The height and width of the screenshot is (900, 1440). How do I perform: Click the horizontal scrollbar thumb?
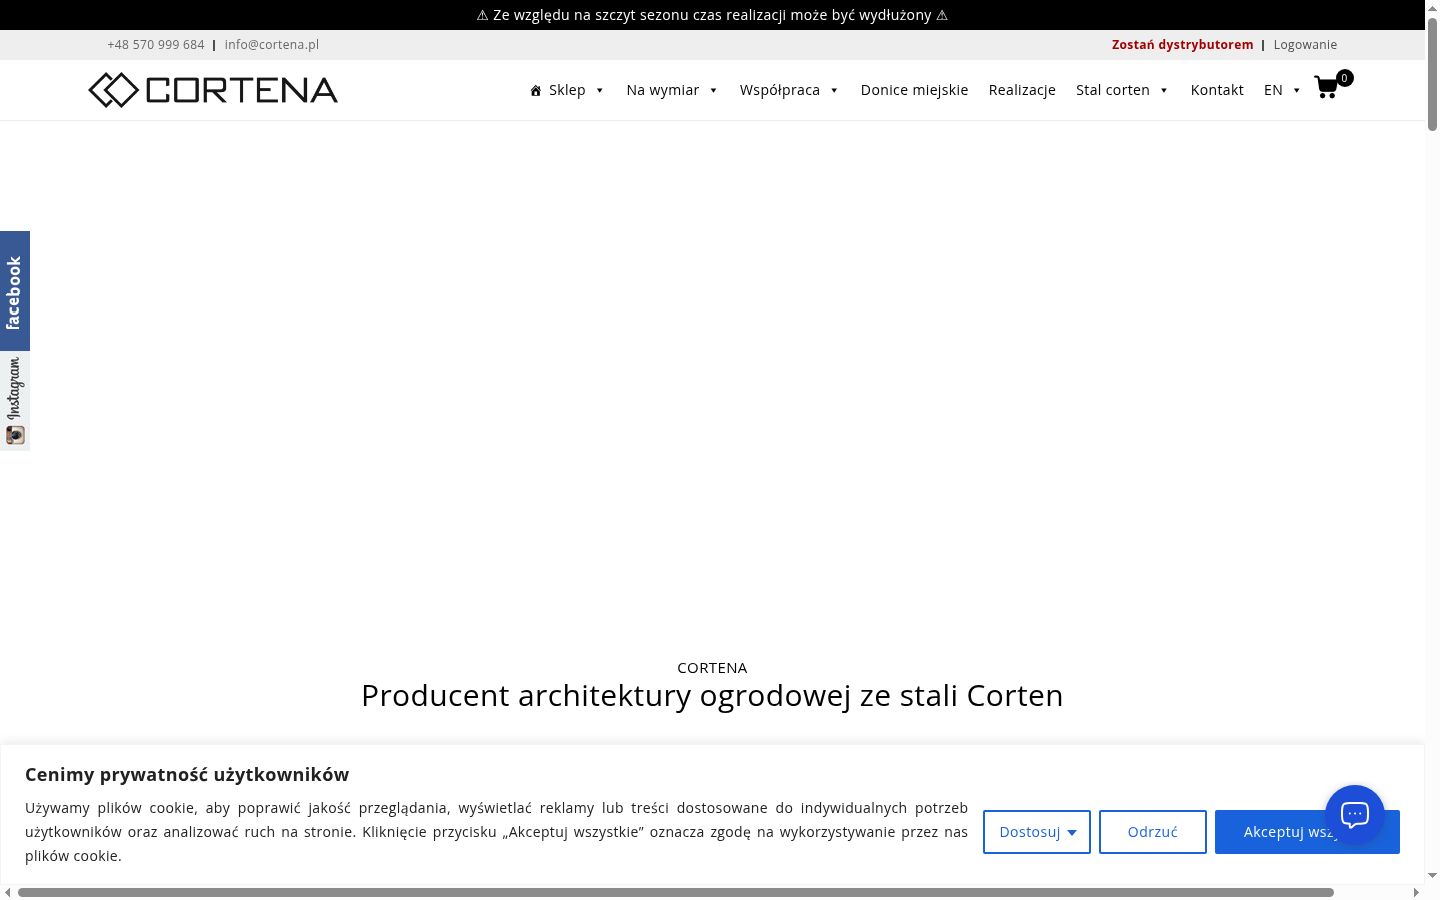[x=676, y=892]
